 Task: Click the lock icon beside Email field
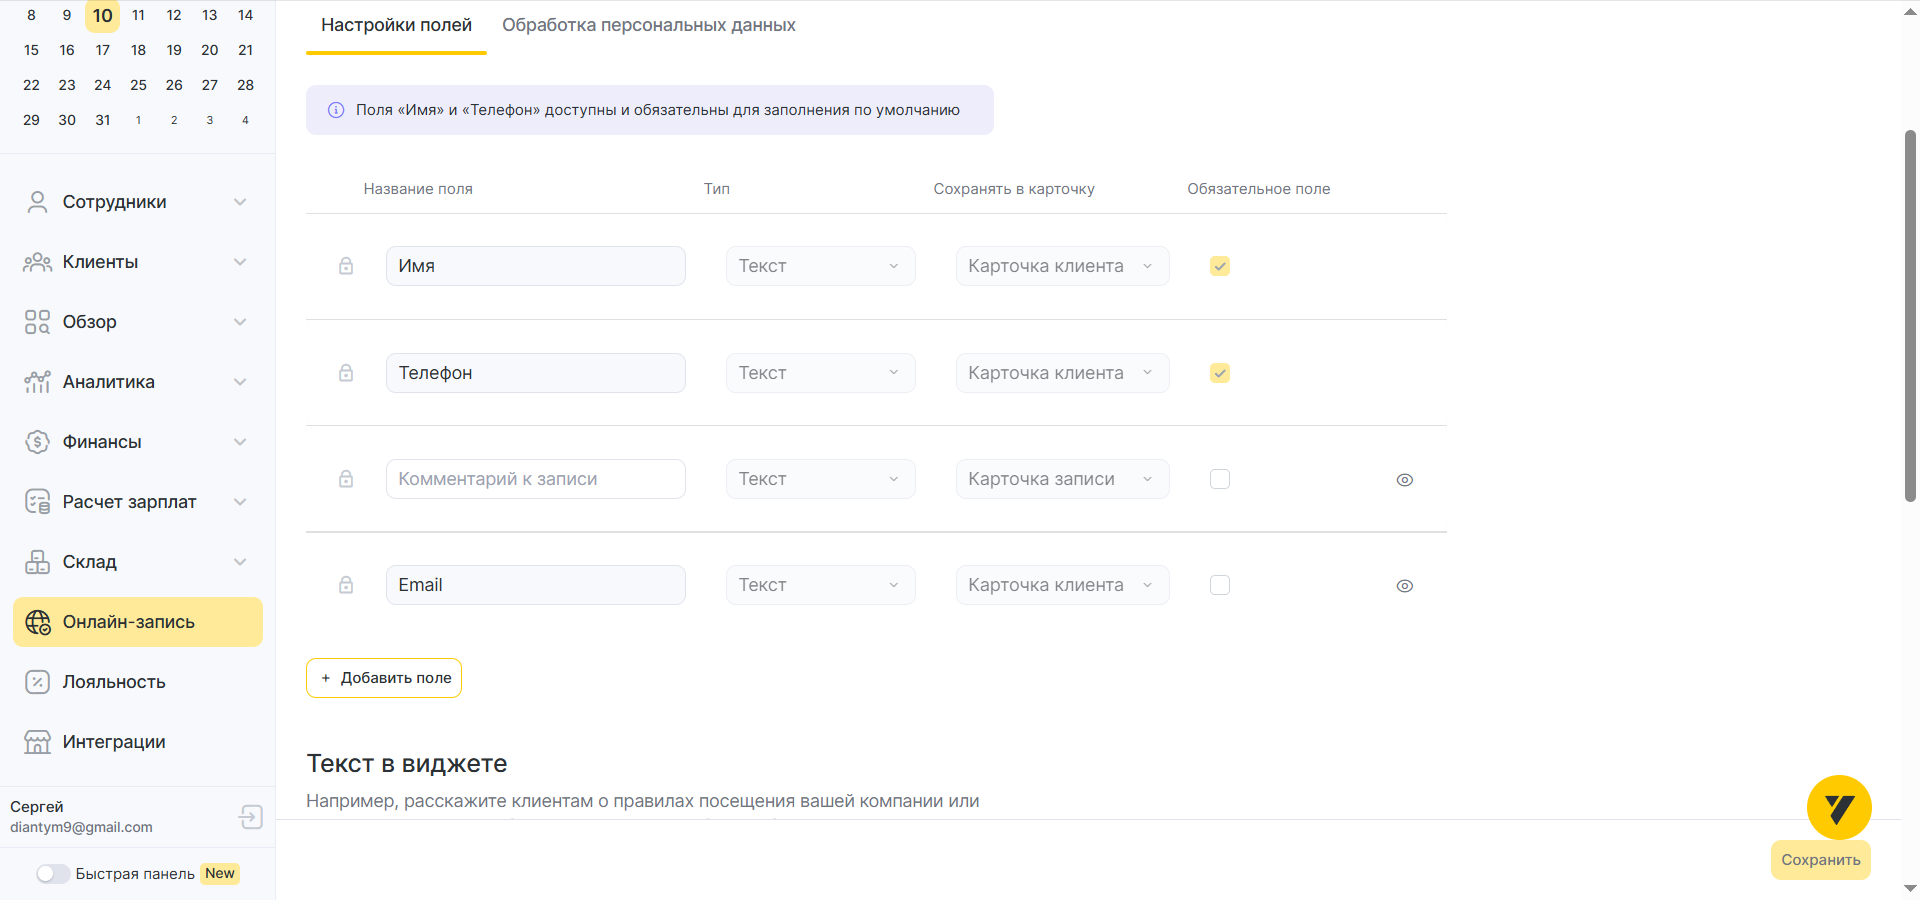[x=346, y=585]
